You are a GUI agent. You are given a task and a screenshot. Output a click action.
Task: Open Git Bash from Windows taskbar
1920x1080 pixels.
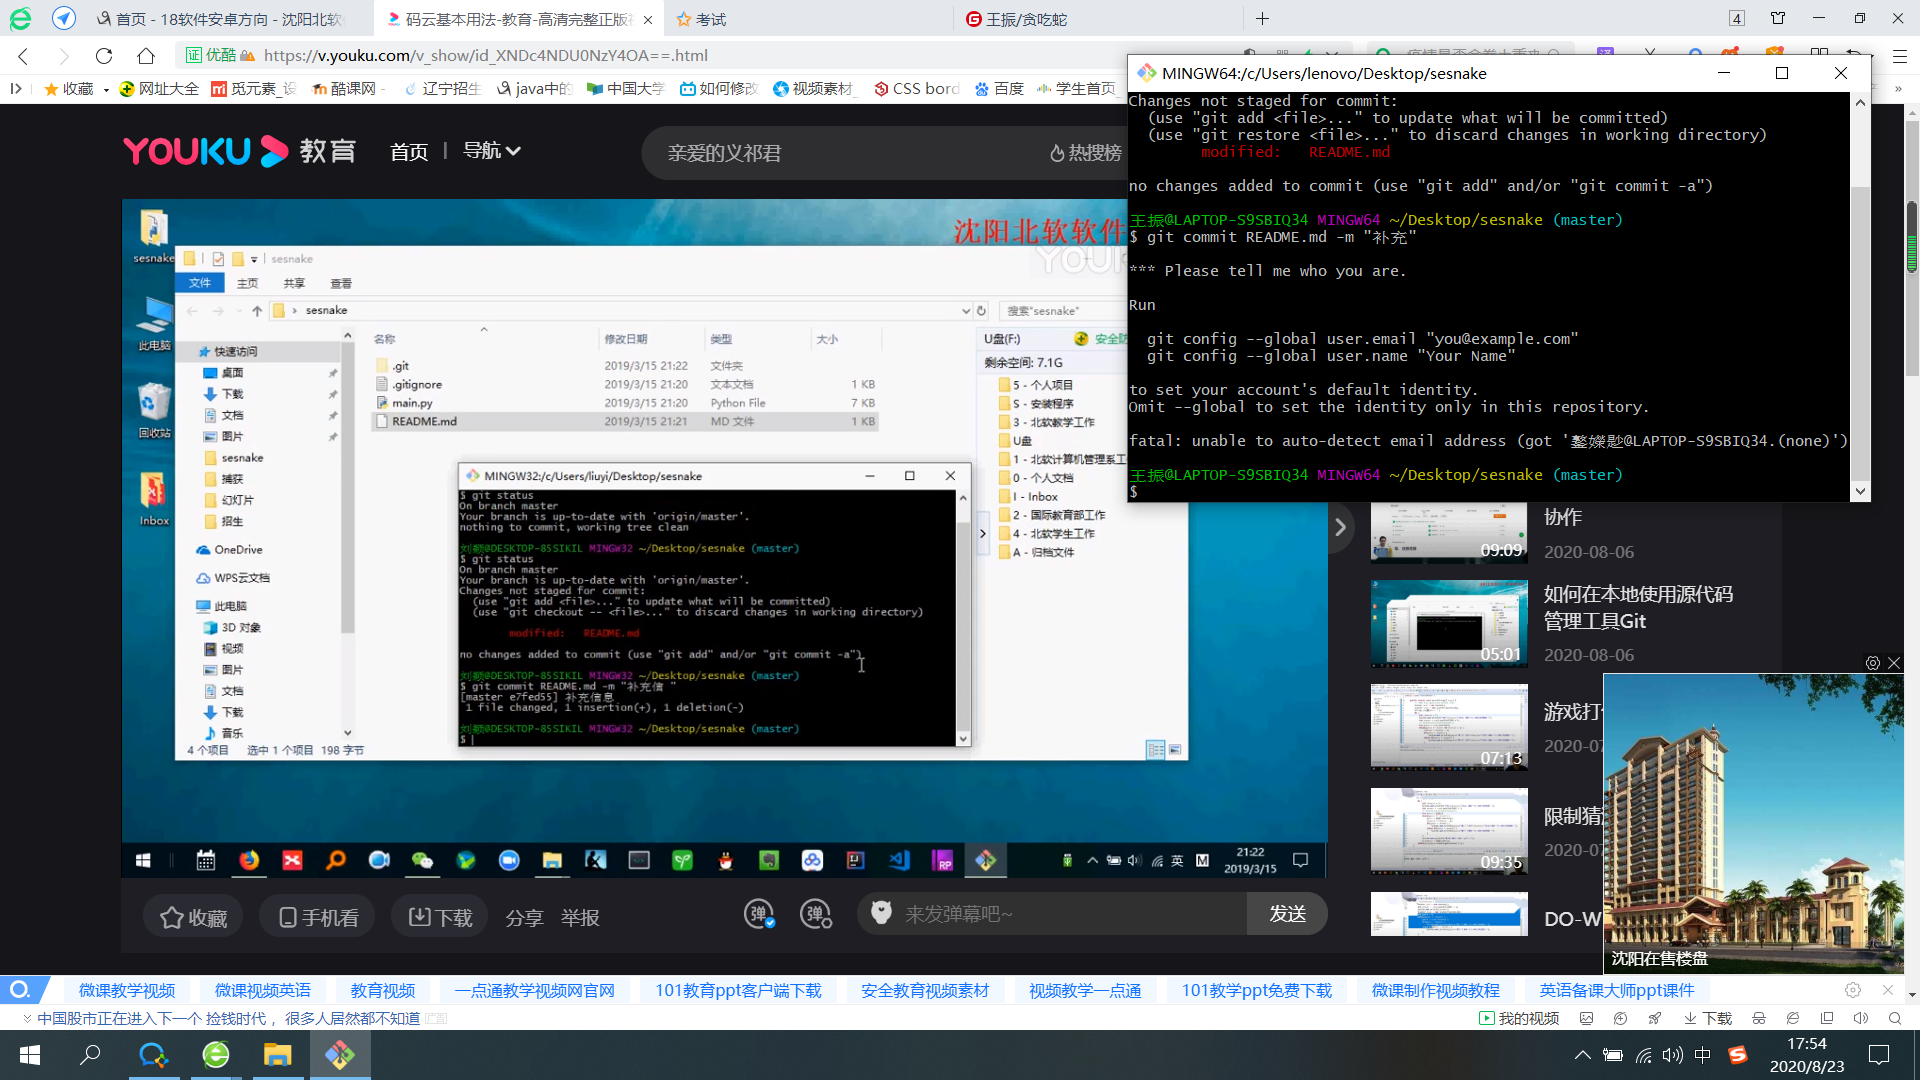tap(340, 1055)
